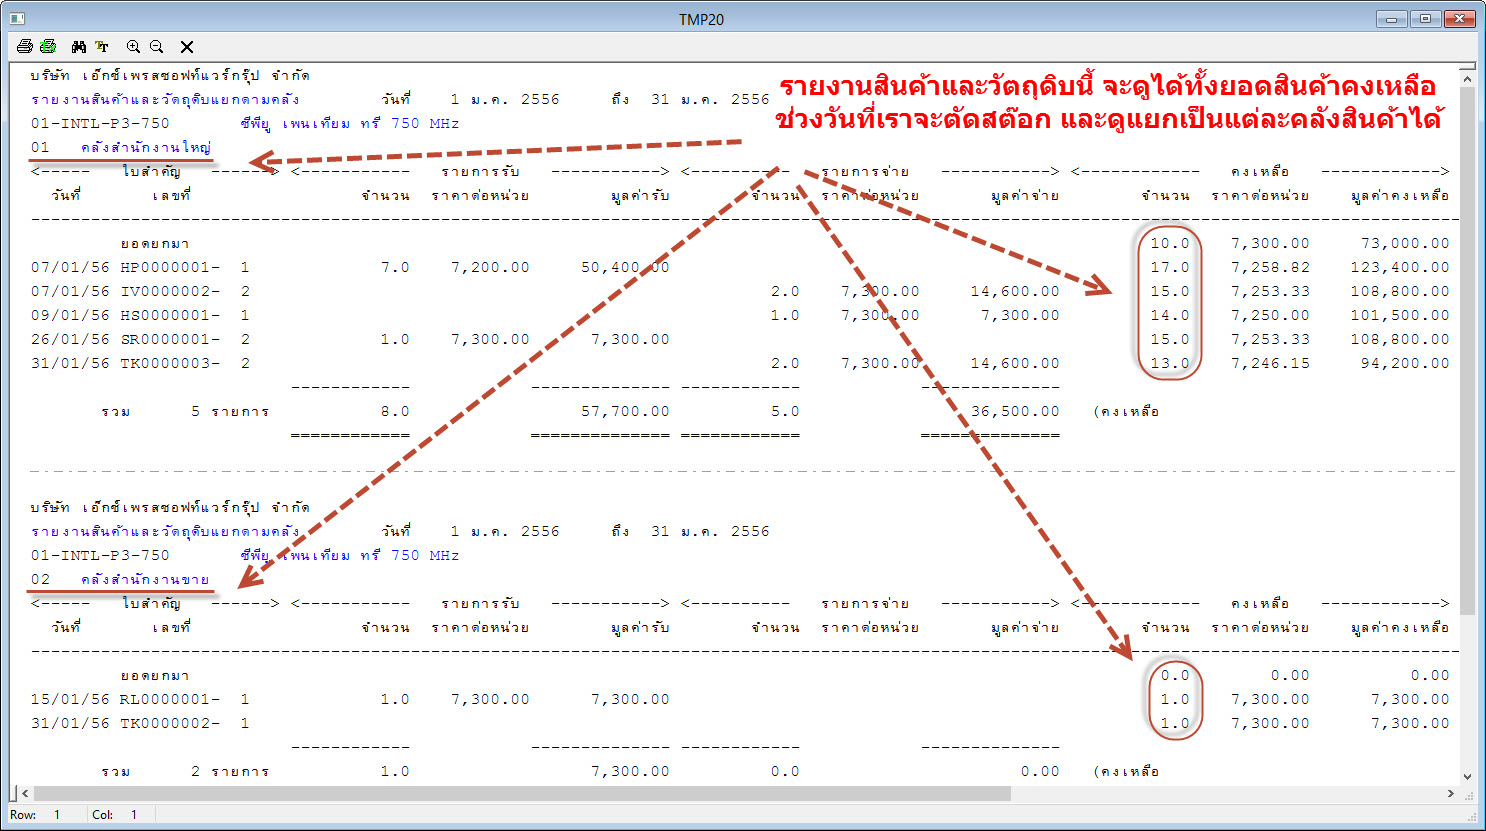The width and height of the screenshot is (1486, 831).
Task: Click the RL0000001 entry dated 15/01/56
Action: (170, 699)
